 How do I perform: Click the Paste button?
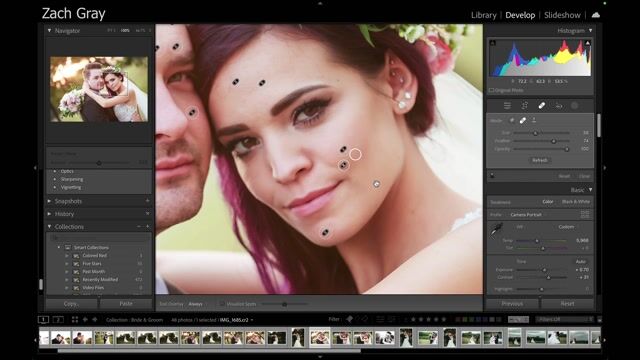126,304
